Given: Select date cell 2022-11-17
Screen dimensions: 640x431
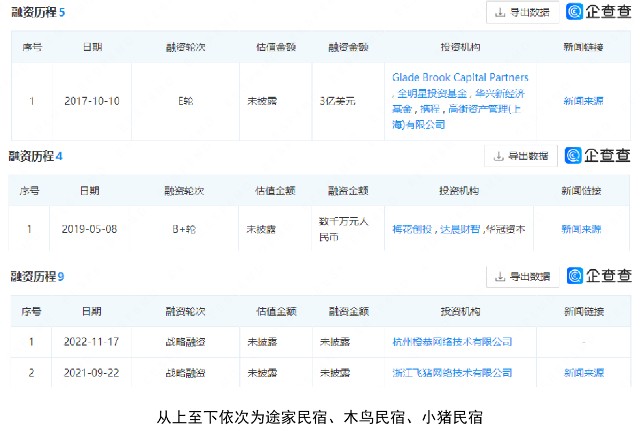Looking at the screenshot, I should point(91,342).
